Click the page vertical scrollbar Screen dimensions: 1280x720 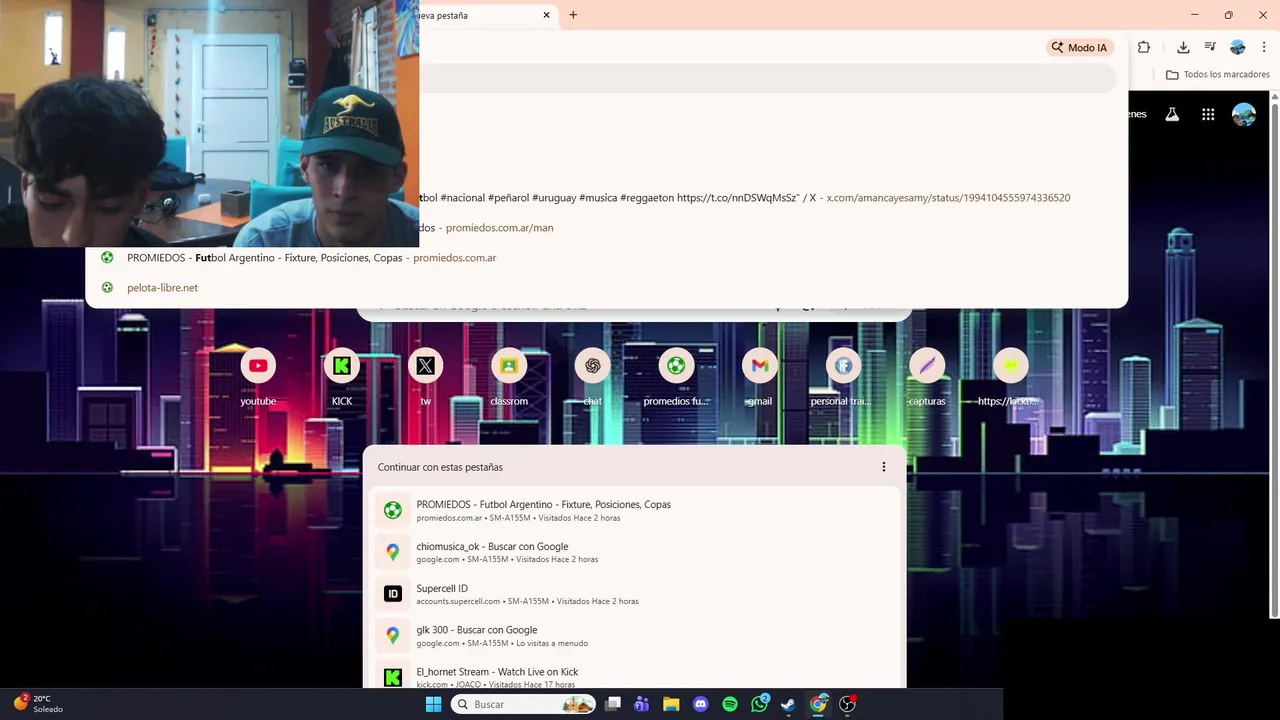coord(1275,360)
